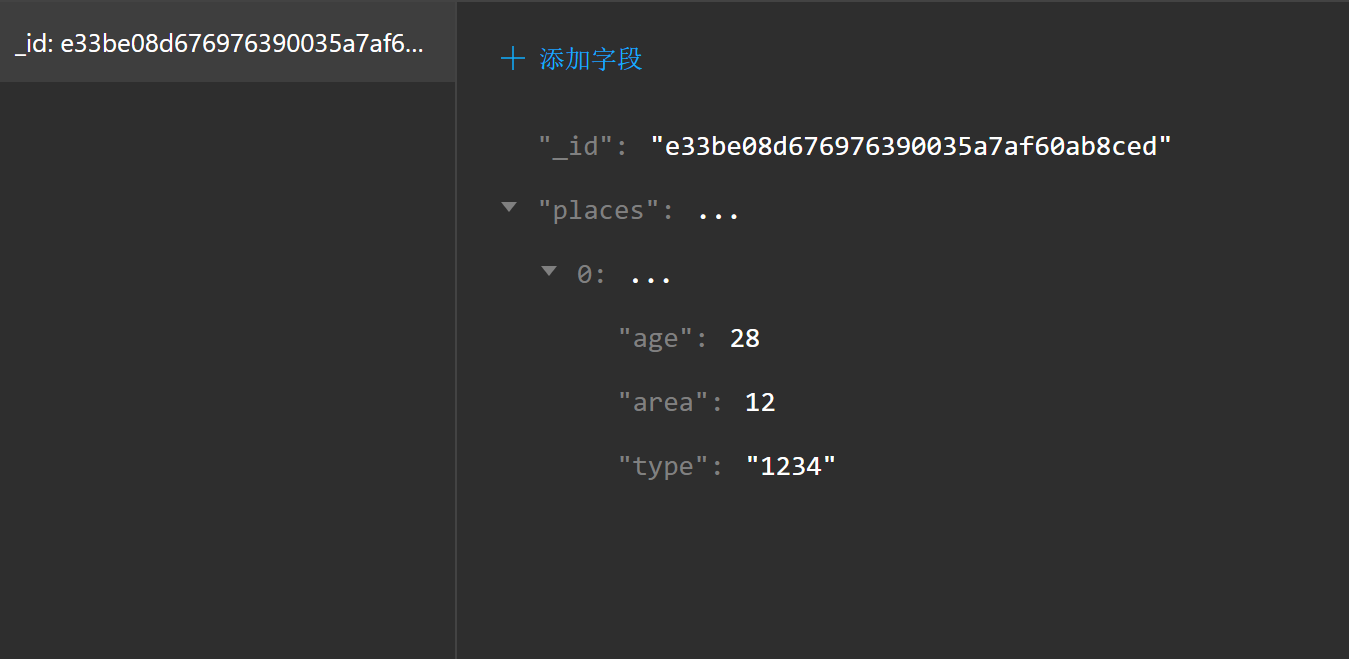Edit the age value 28
The height and width of the screenshot is (659, 1349).
click(745, 339)
